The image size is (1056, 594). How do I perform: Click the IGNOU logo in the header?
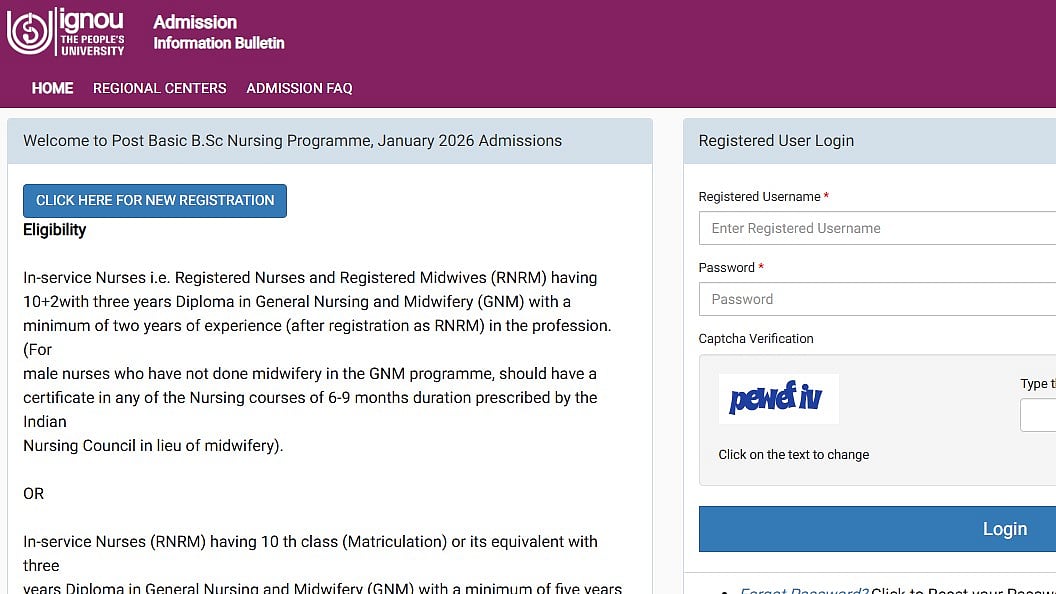pos(66,32)
